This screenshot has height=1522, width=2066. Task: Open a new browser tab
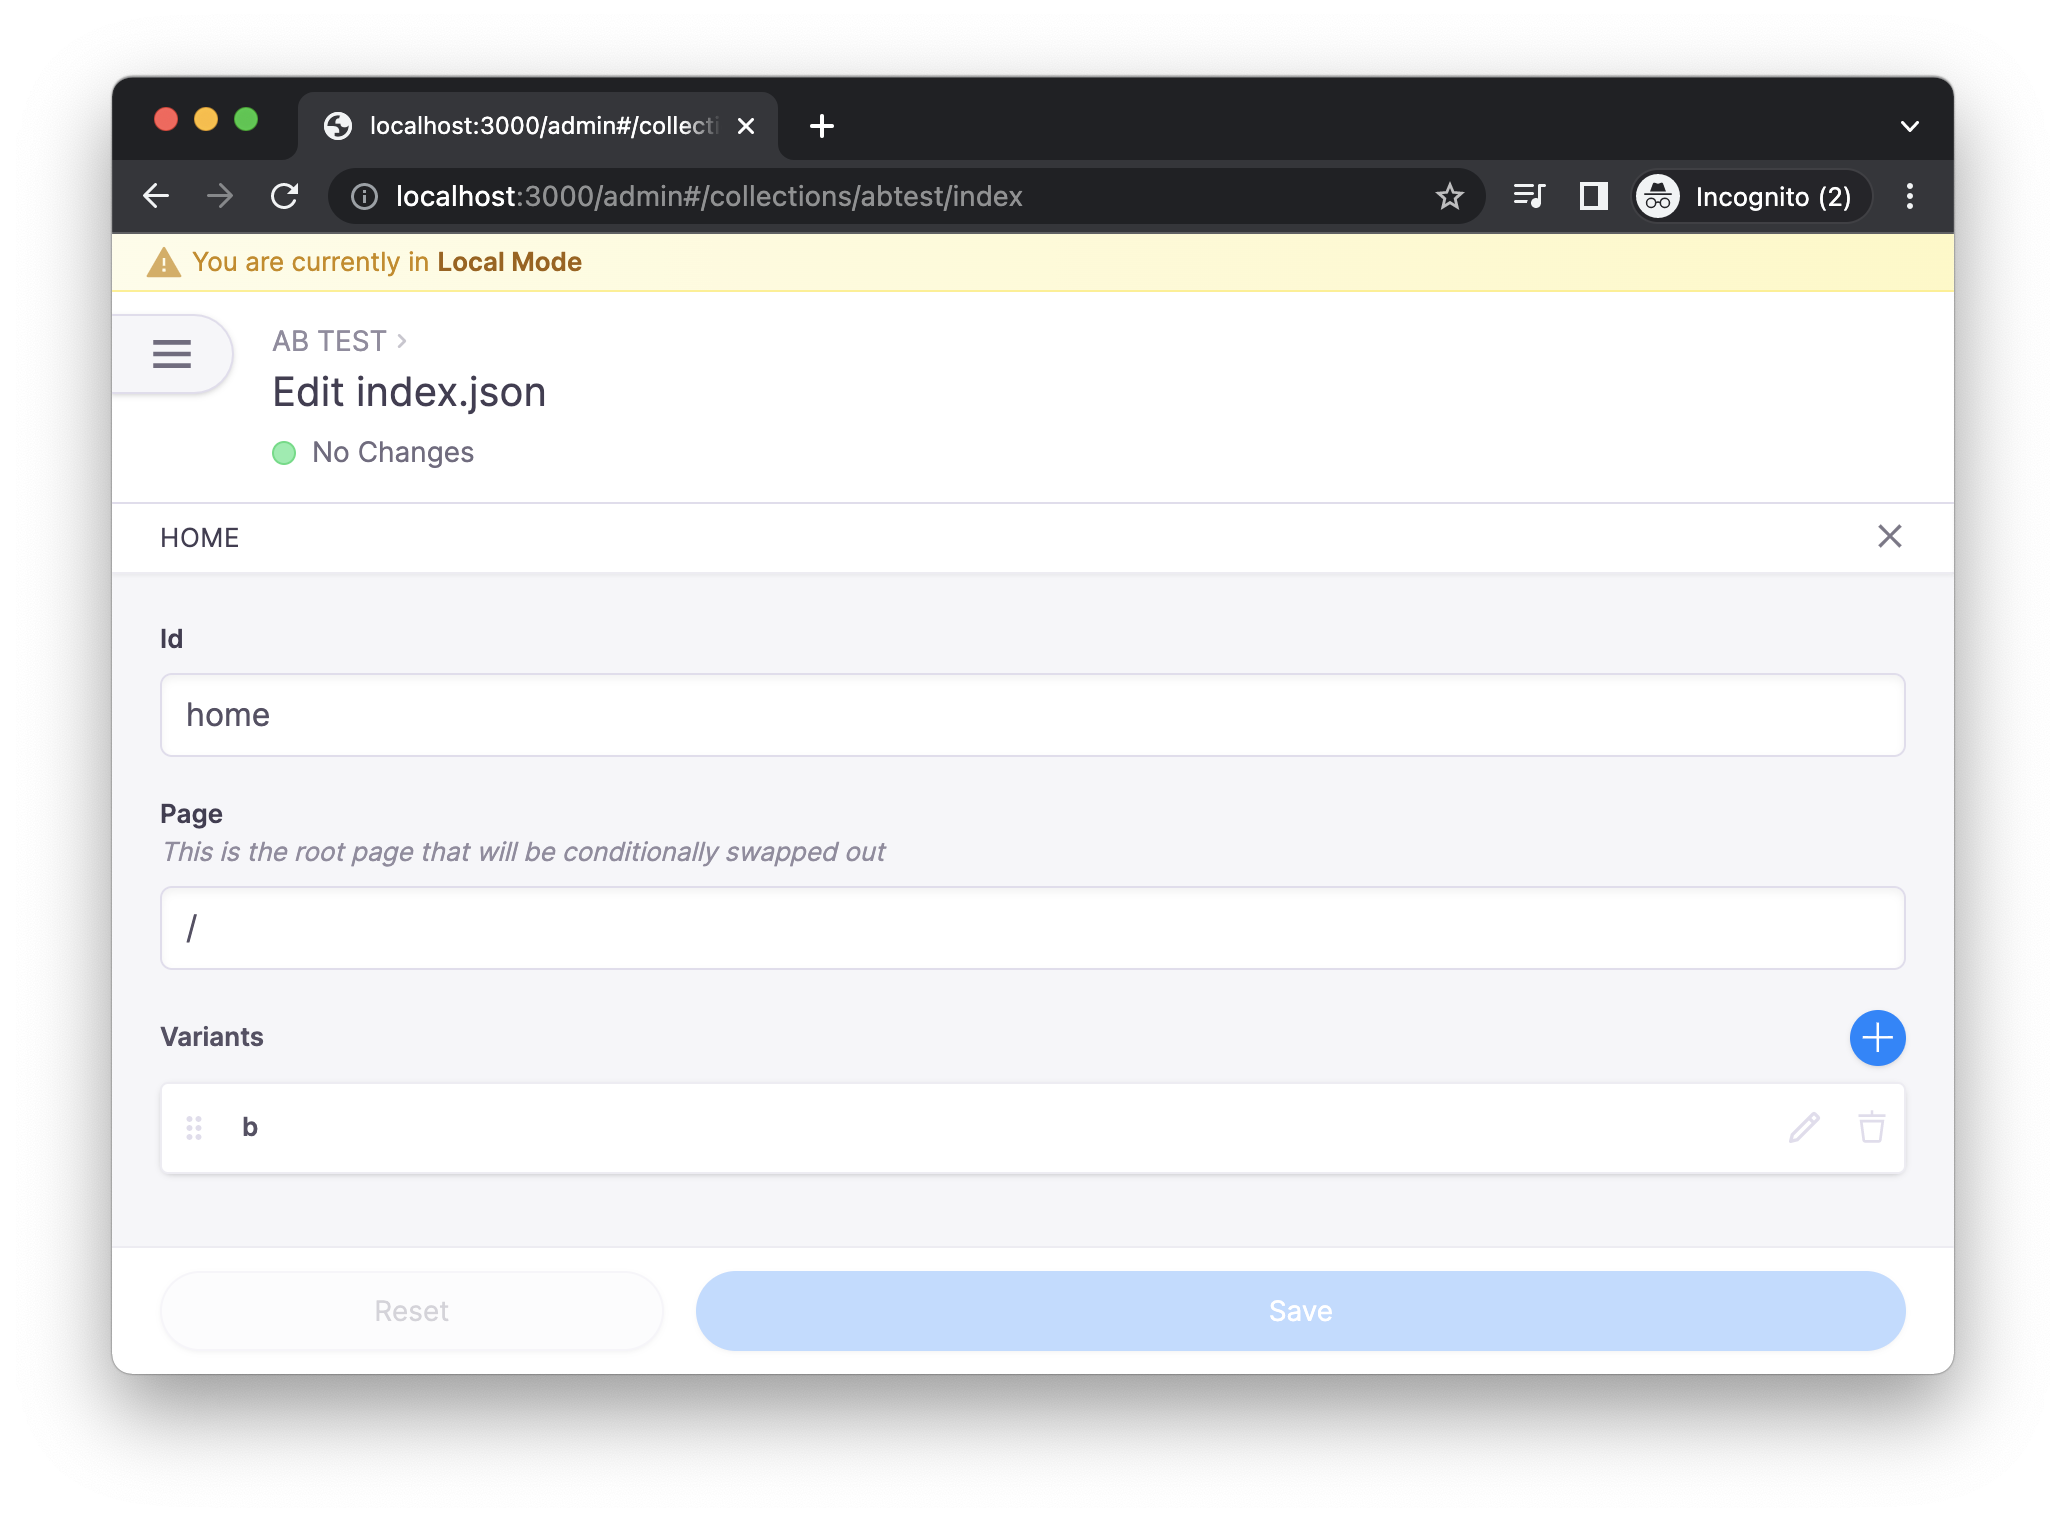[822, 126]
